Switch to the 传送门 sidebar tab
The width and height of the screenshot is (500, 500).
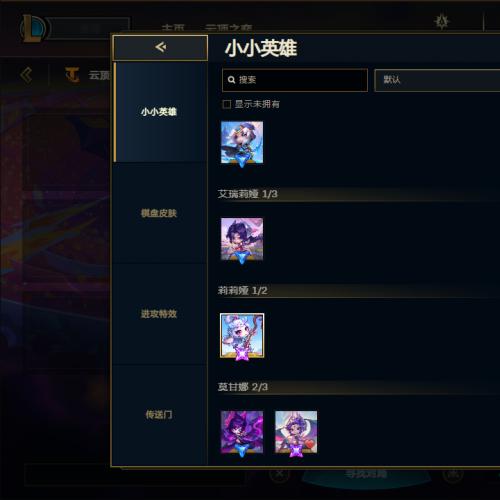coord(159,415)
